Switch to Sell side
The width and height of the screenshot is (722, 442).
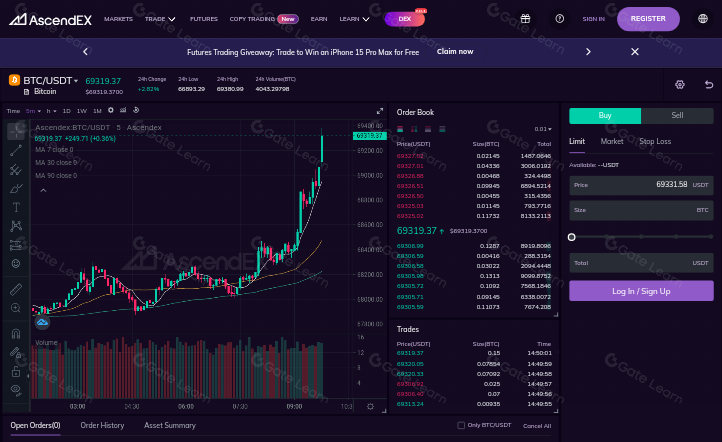point(677,116)
